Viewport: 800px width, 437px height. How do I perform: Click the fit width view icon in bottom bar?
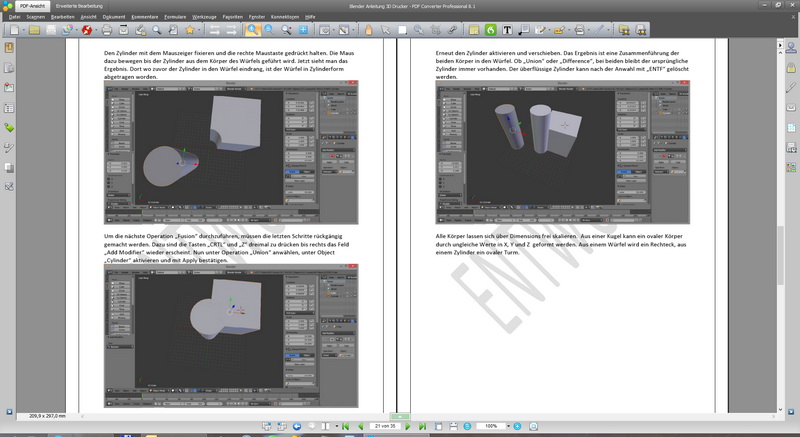click(453, 426)
